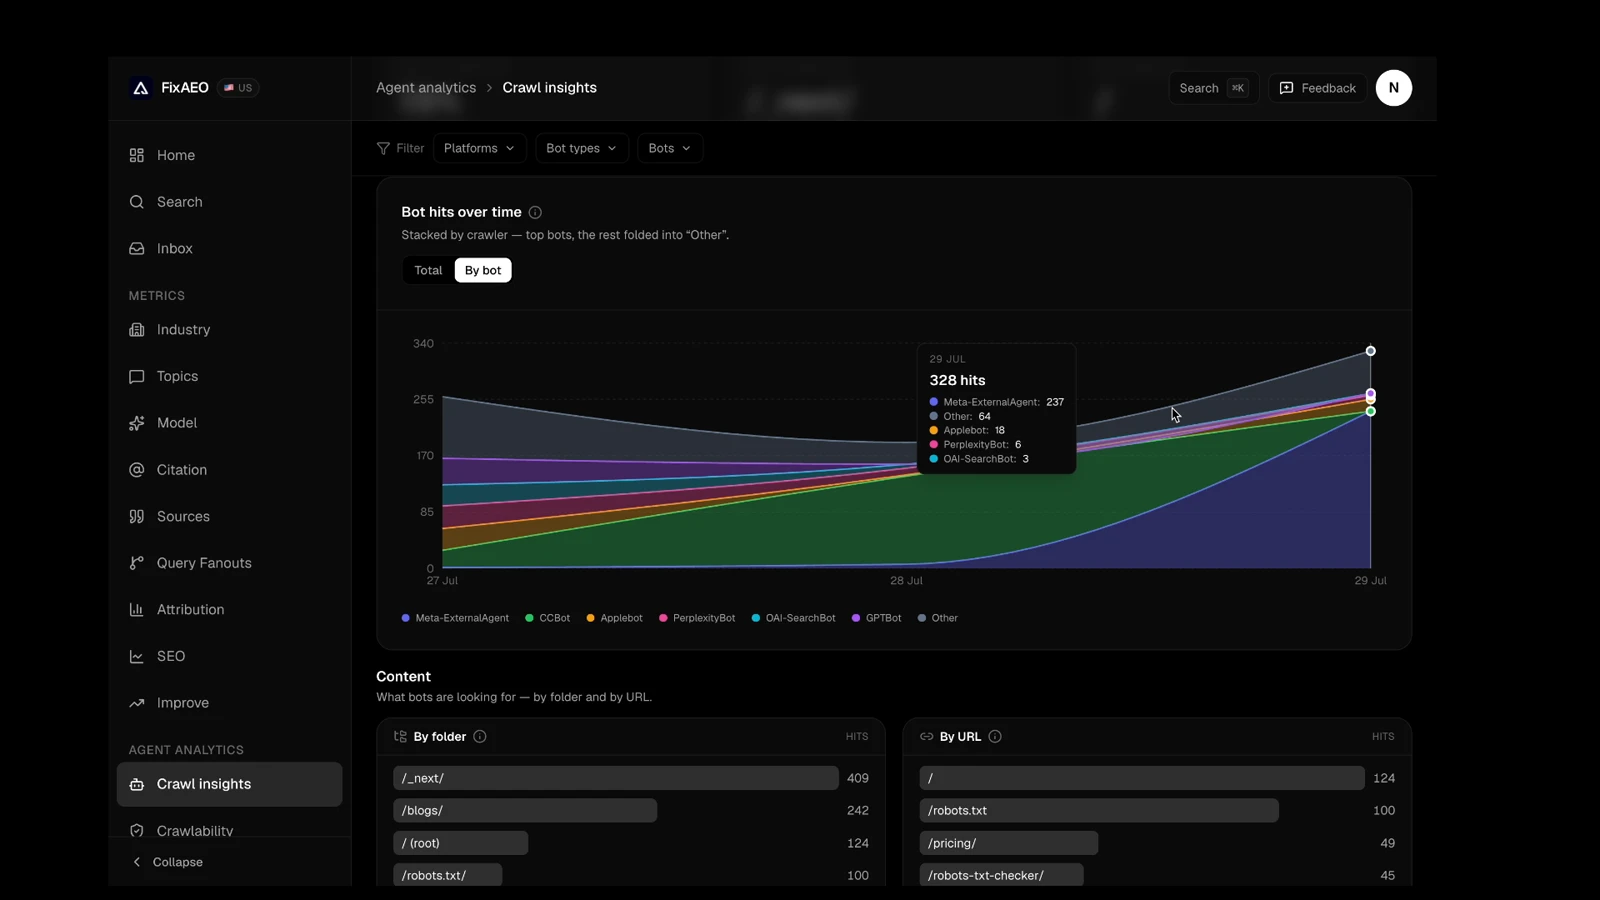Click the Crawlability shield icon
Screen dimensions: 1600x900
137,831
